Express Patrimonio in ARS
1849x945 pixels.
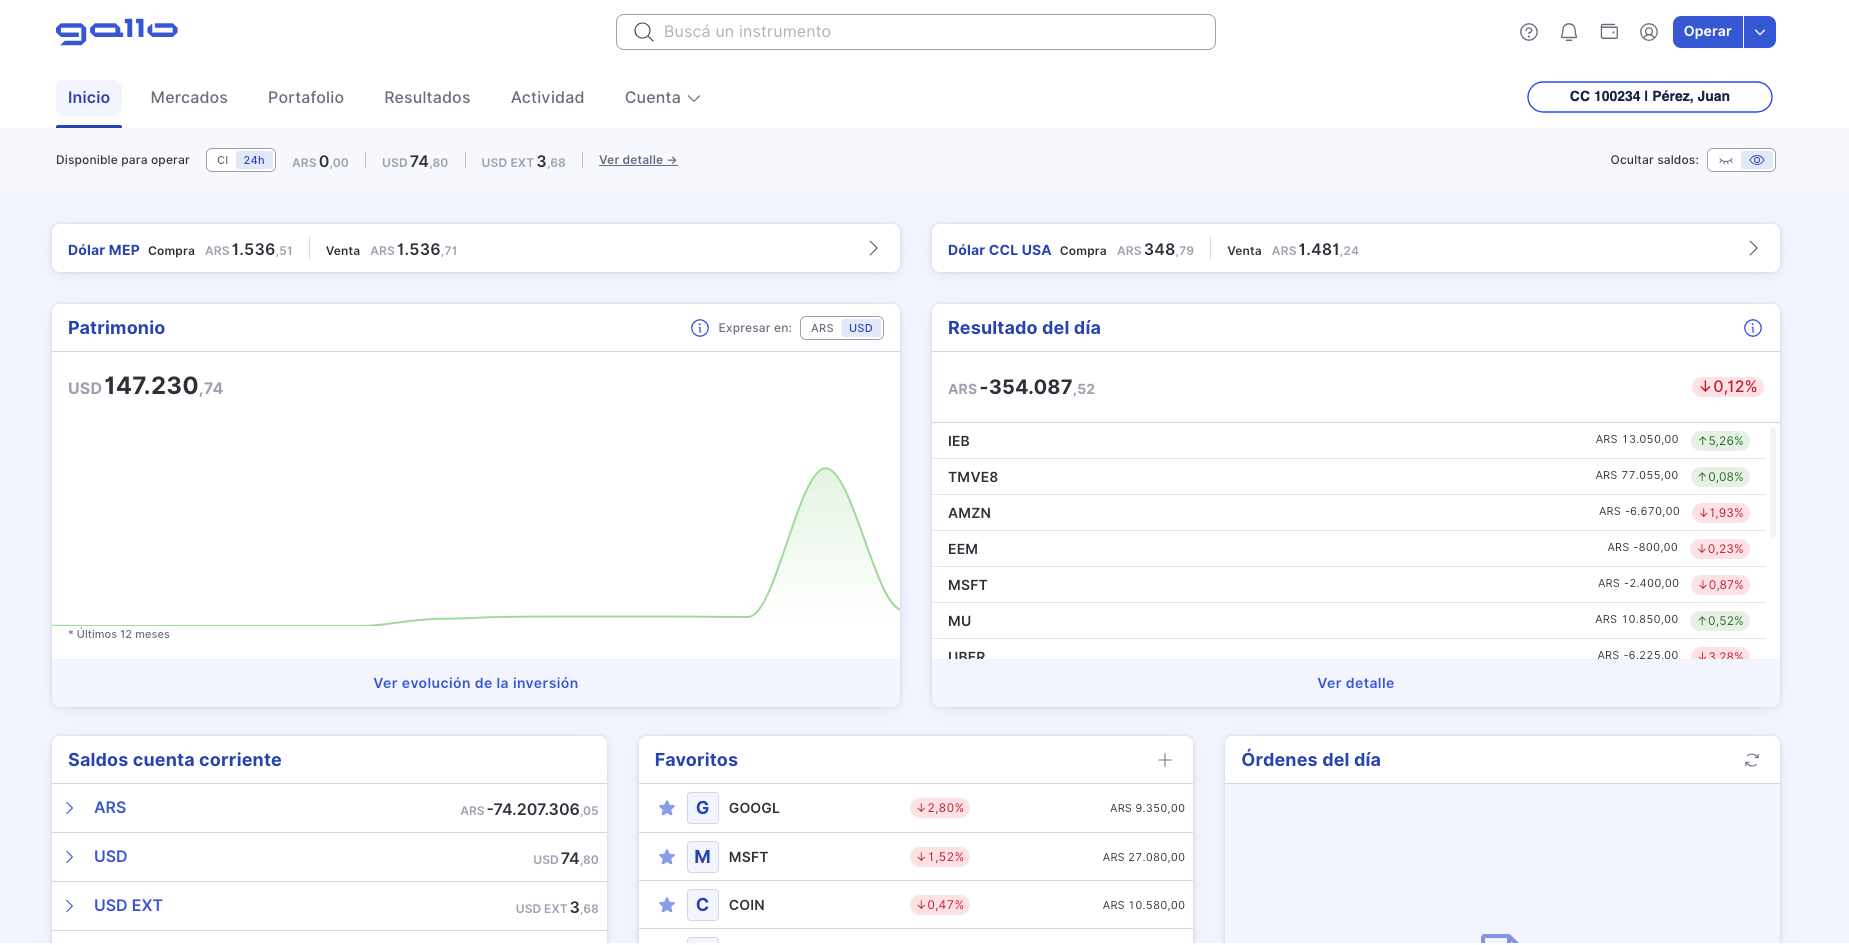[x=822, y=328]
